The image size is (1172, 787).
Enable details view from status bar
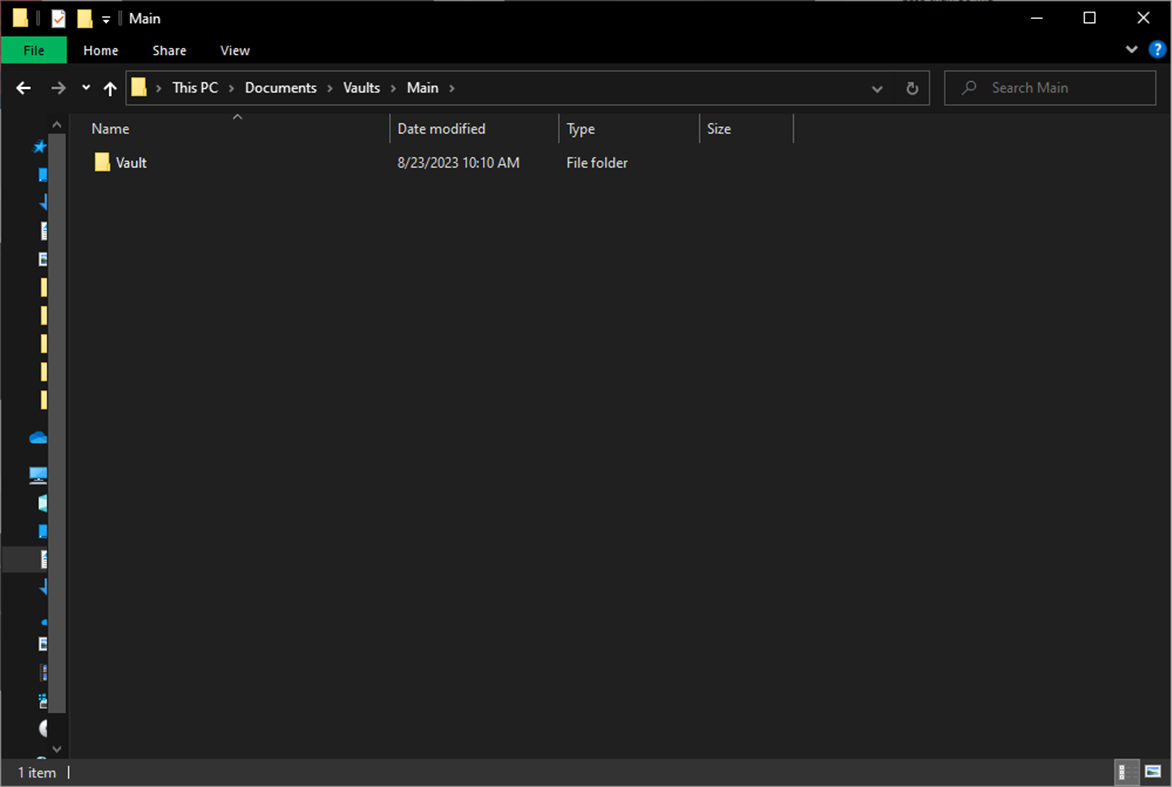coord(1125,772)
